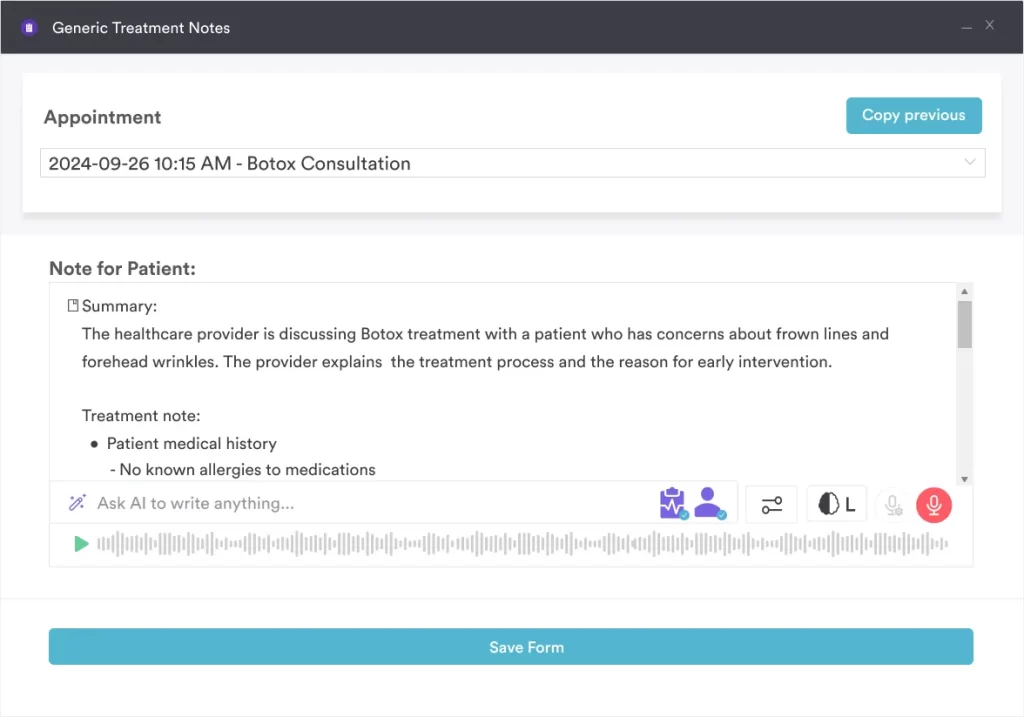The height and width of the screenshot is (717, 1024).
Task: Click the app logo in the title bar
Action: (x=28, y=27)
